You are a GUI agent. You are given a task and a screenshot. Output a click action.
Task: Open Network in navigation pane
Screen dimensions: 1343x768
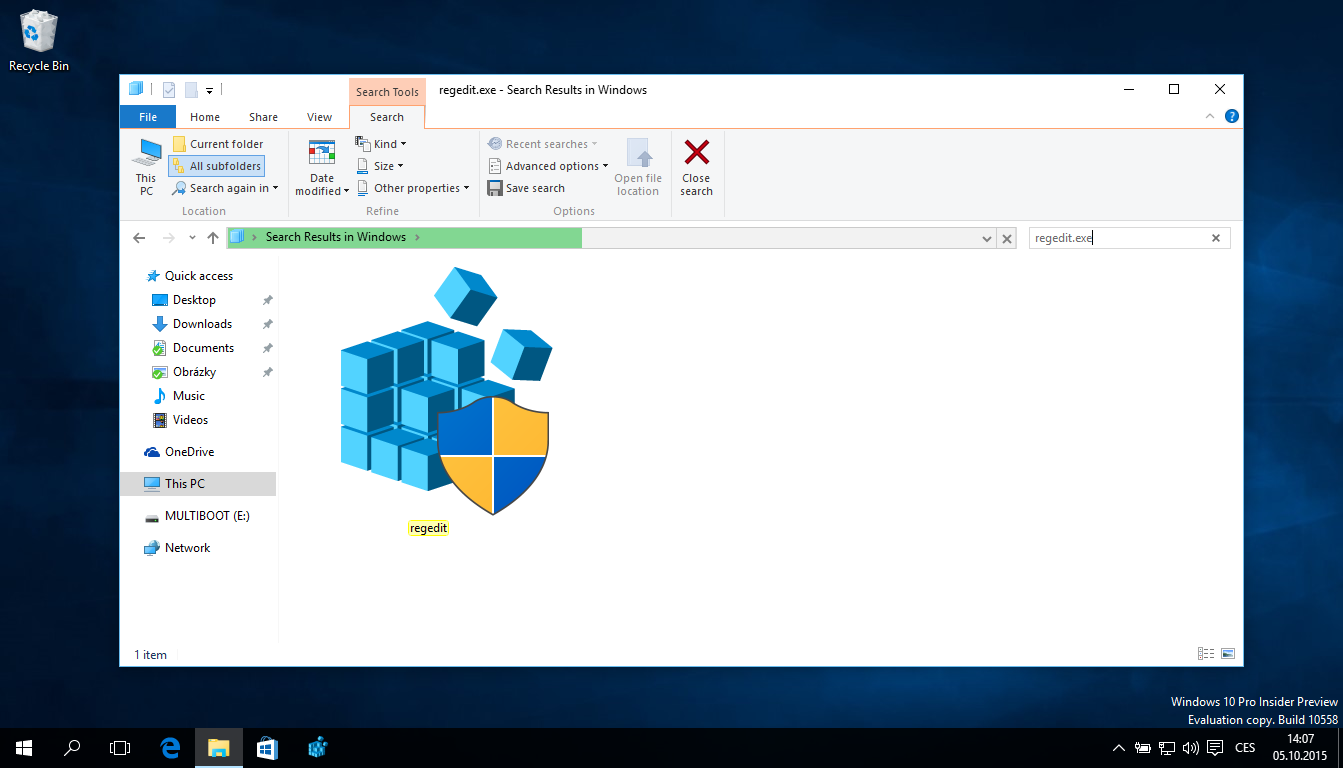(x=187, y=548)
